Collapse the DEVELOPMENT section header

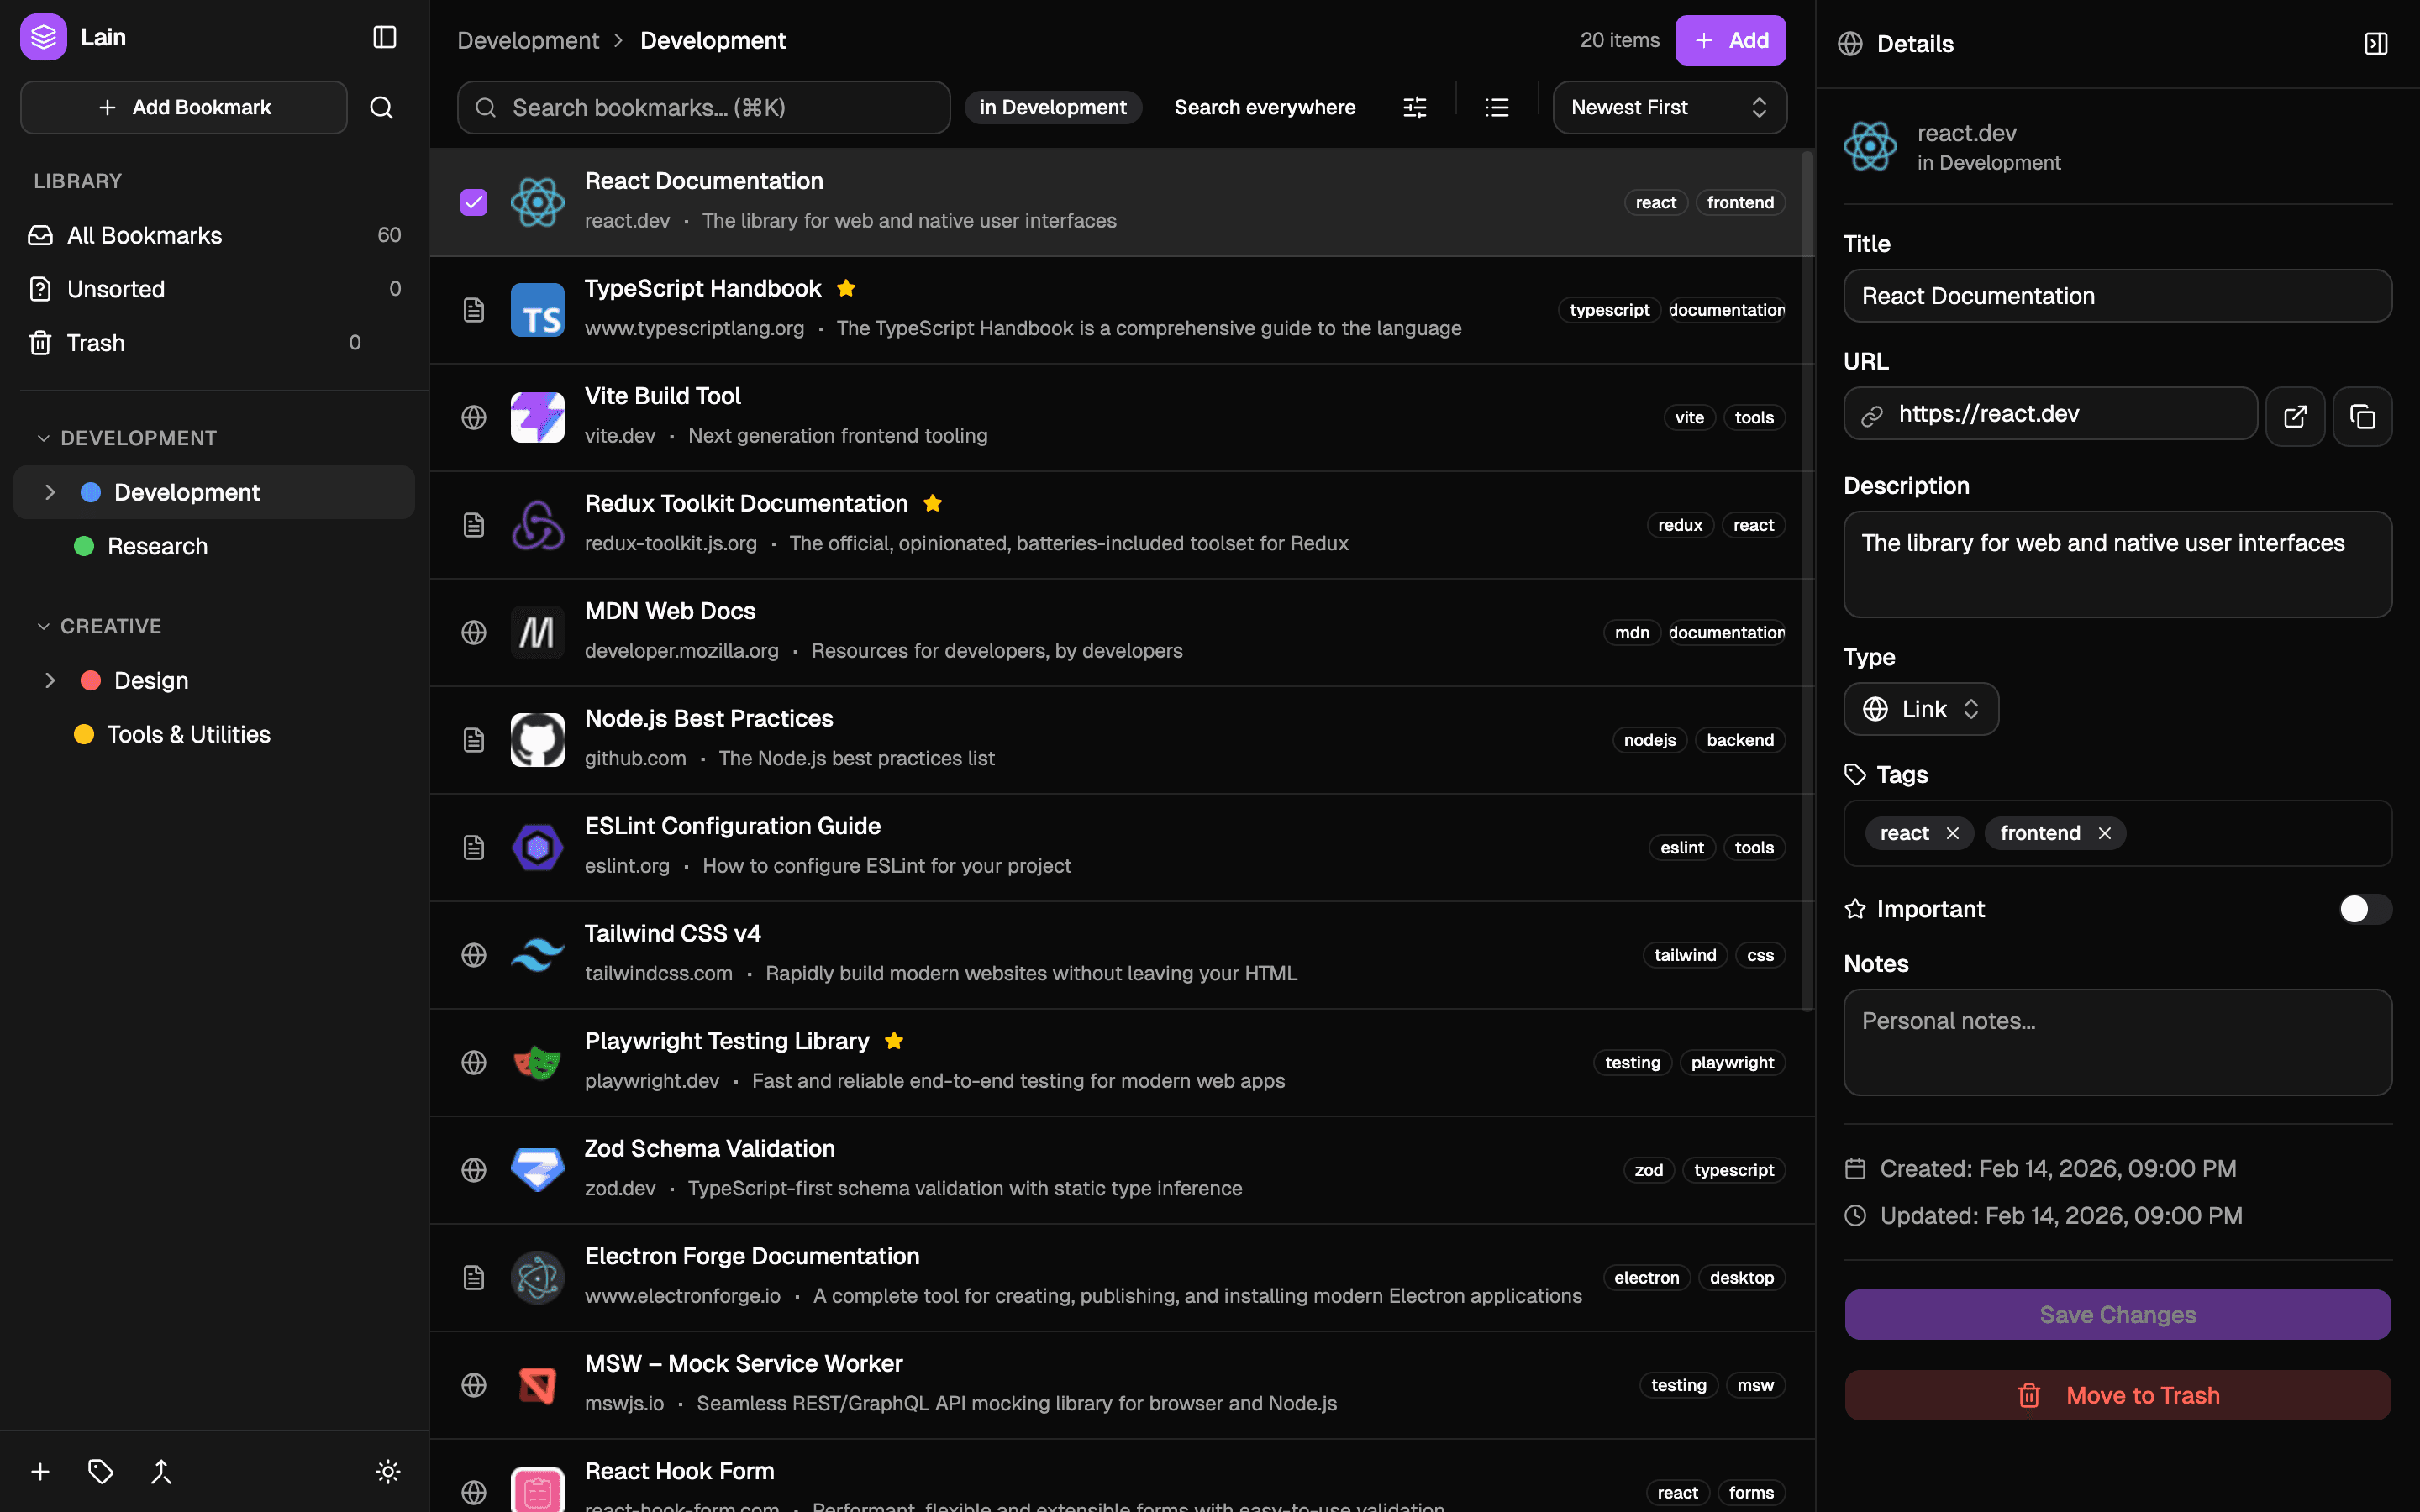126,438
